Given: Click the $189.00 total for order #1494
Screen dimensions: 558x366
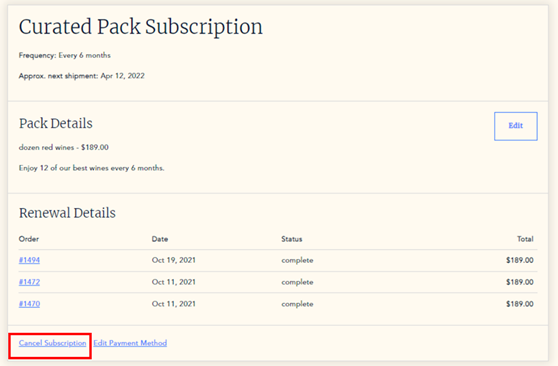Looking at the screenshot, I should tap(520, 260).
